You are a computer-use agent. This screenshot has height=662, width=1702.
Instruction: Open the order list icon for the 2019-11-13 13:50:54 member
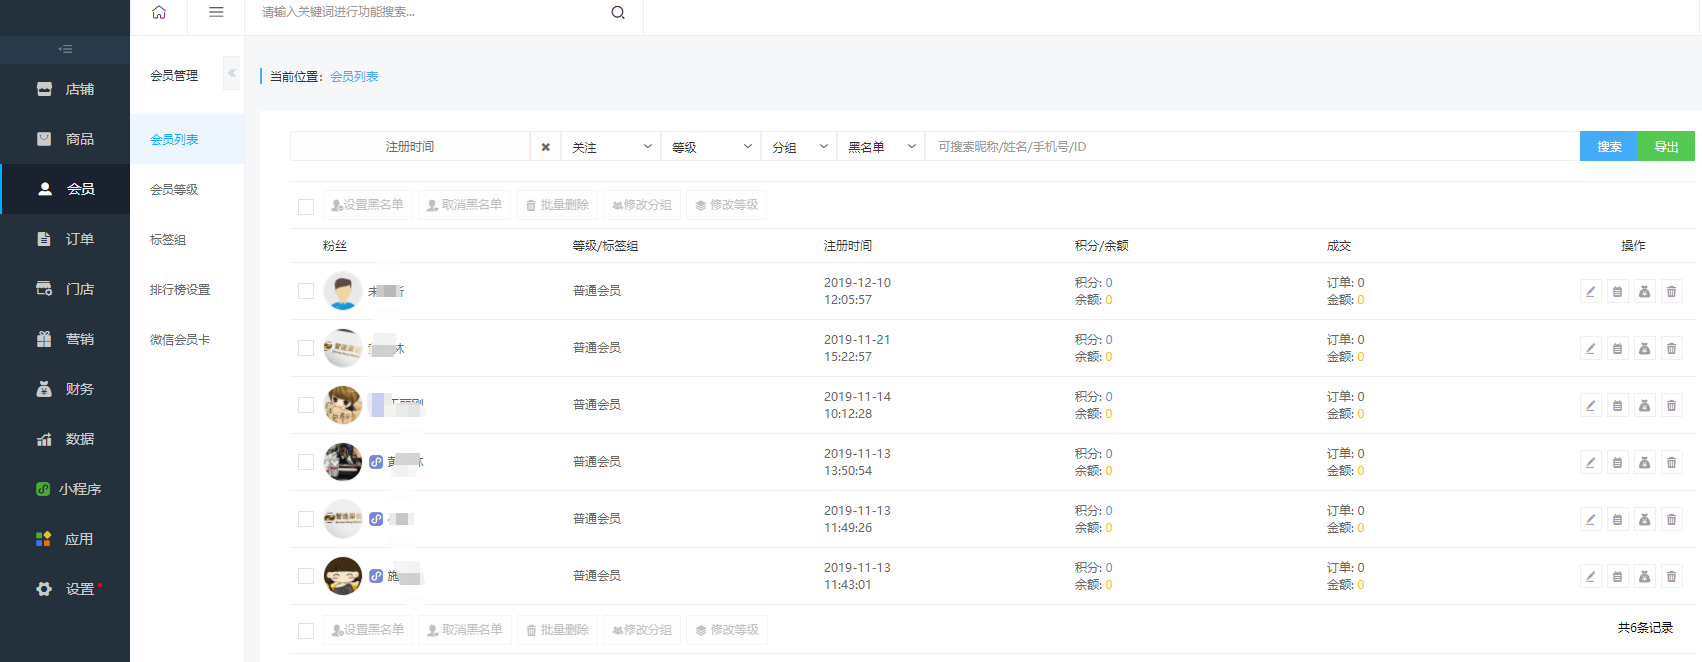tap(1617, 462)
